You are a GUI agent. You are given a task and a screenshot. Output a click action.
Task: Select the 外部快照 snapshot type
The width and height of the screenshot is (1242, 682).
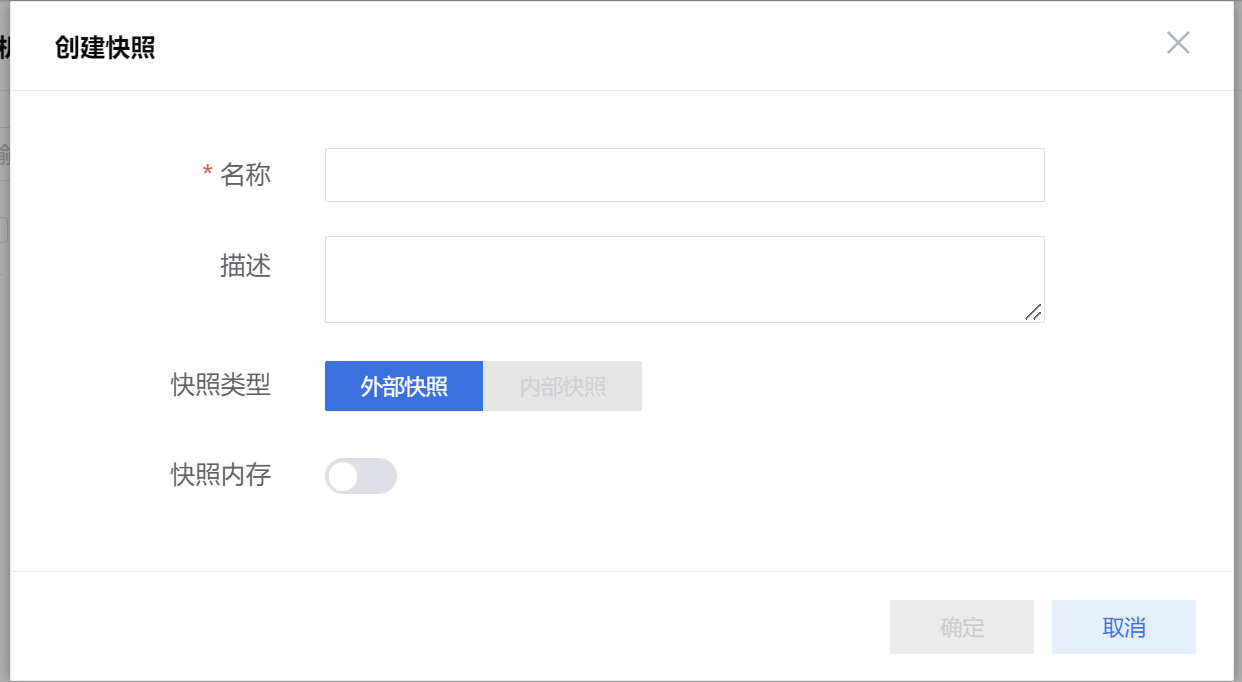coord(404,386)
